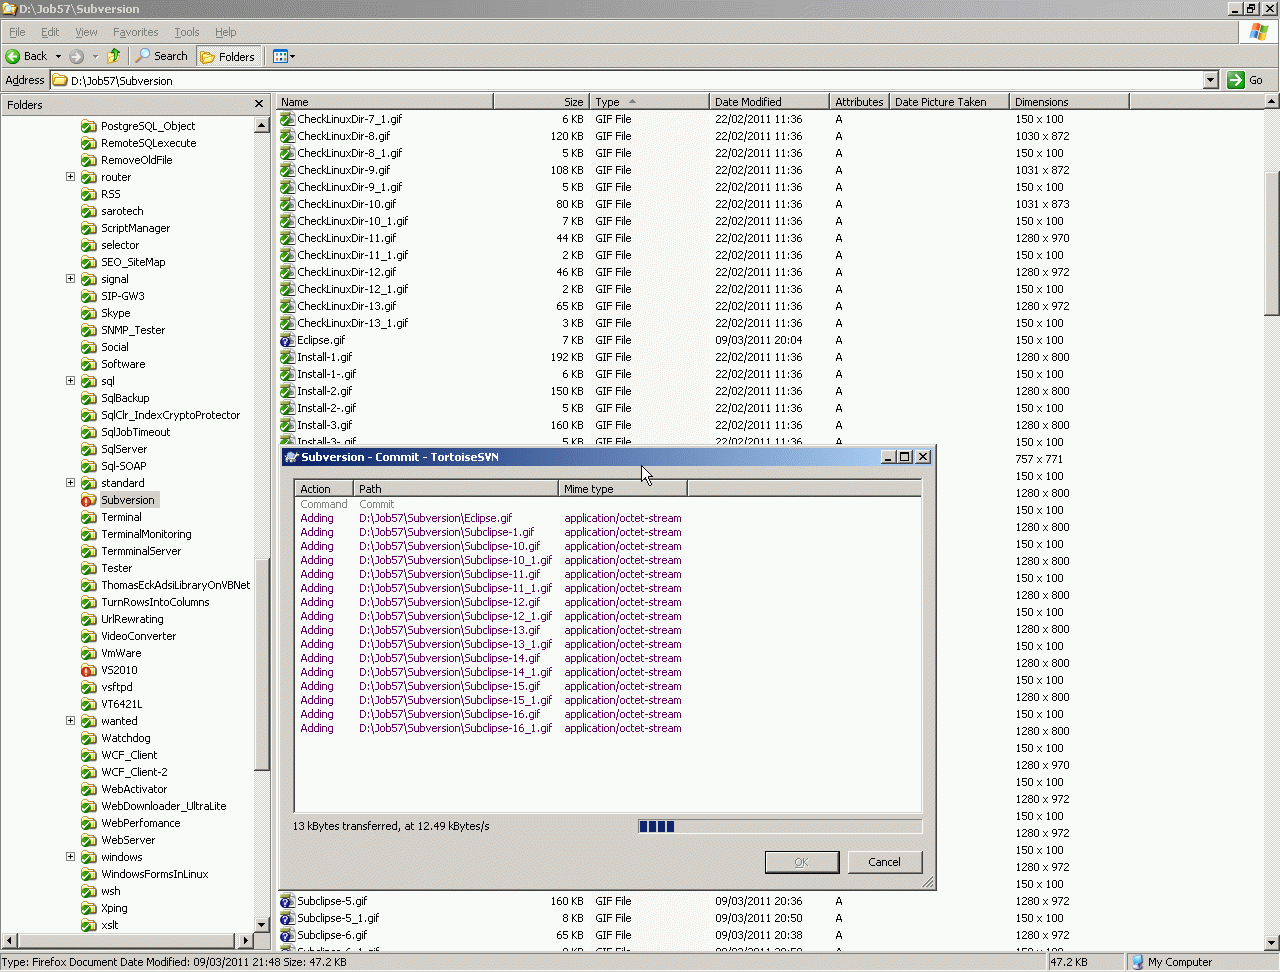
Task: Click the Forward navigation arrow icon
Action: point(76,56)
